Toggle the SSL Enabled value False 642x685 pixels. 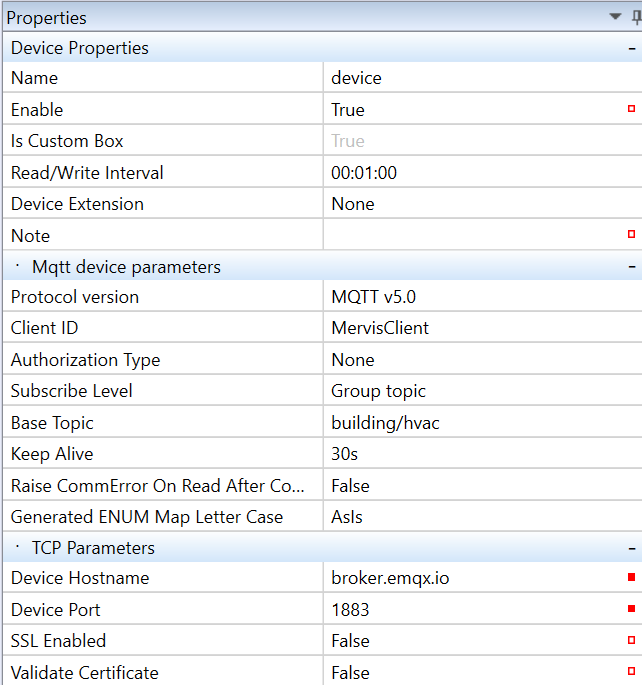350,641
